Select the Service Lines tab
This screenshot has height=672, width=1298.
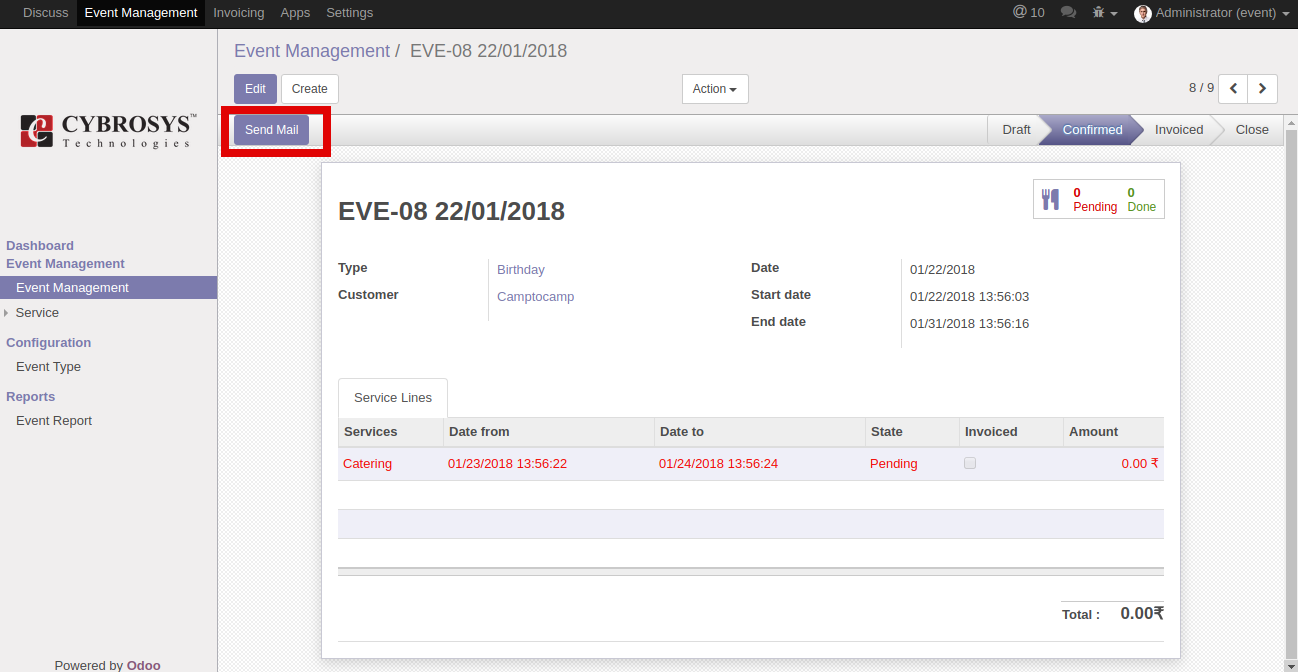tap(393, 398)
